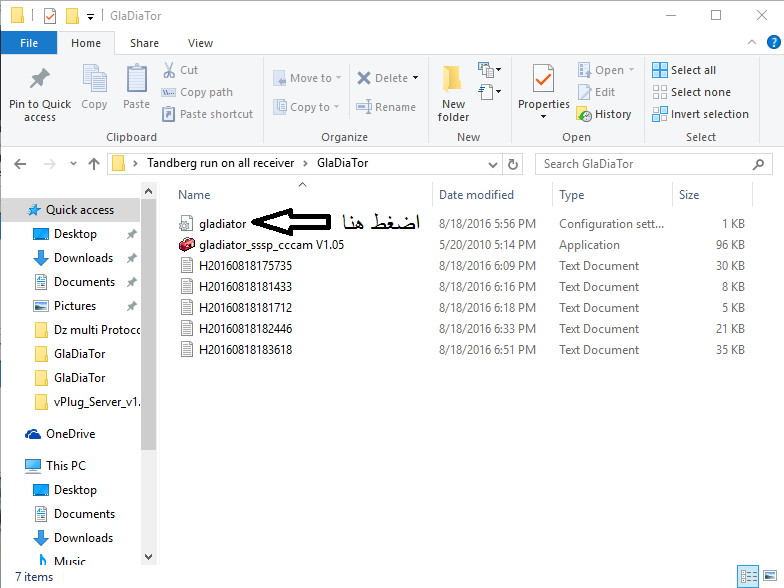Customize Quick Access Toolbar dropdown
The image size is (784, 588).
click(90, 16)
